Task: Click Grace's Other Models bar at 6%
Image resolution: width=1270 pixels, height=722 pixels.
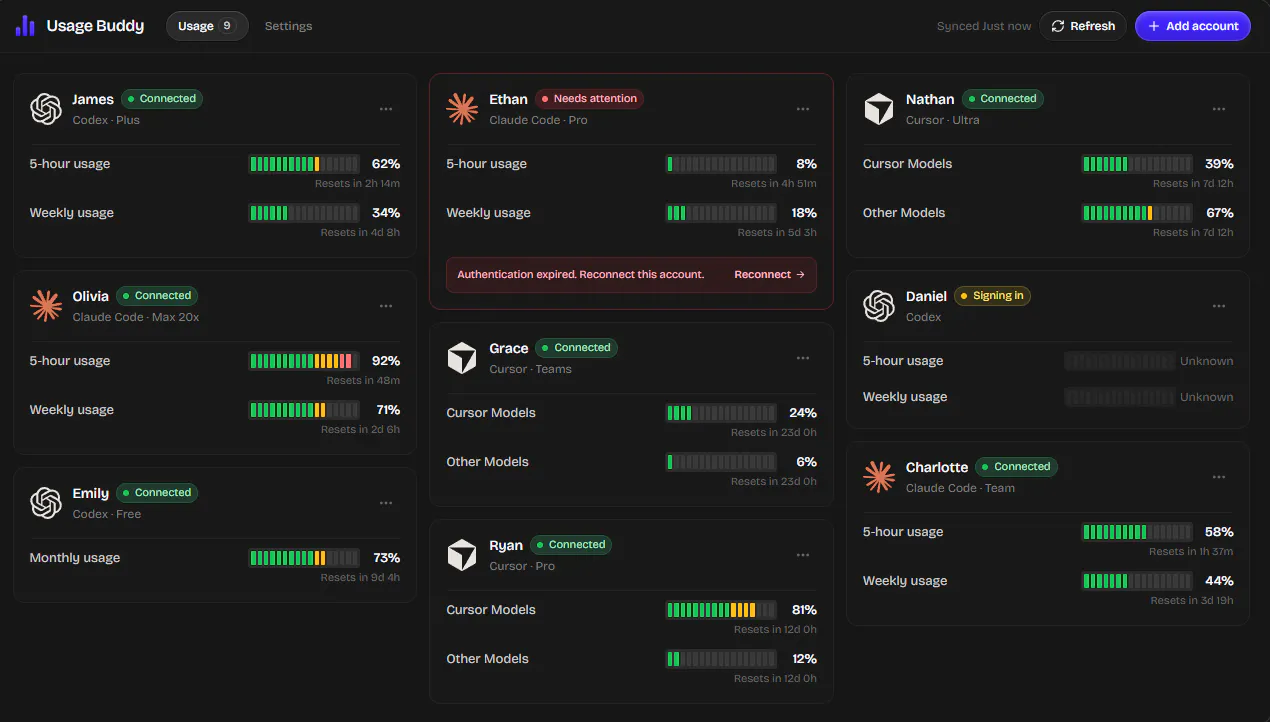Action: pos(721,462)
